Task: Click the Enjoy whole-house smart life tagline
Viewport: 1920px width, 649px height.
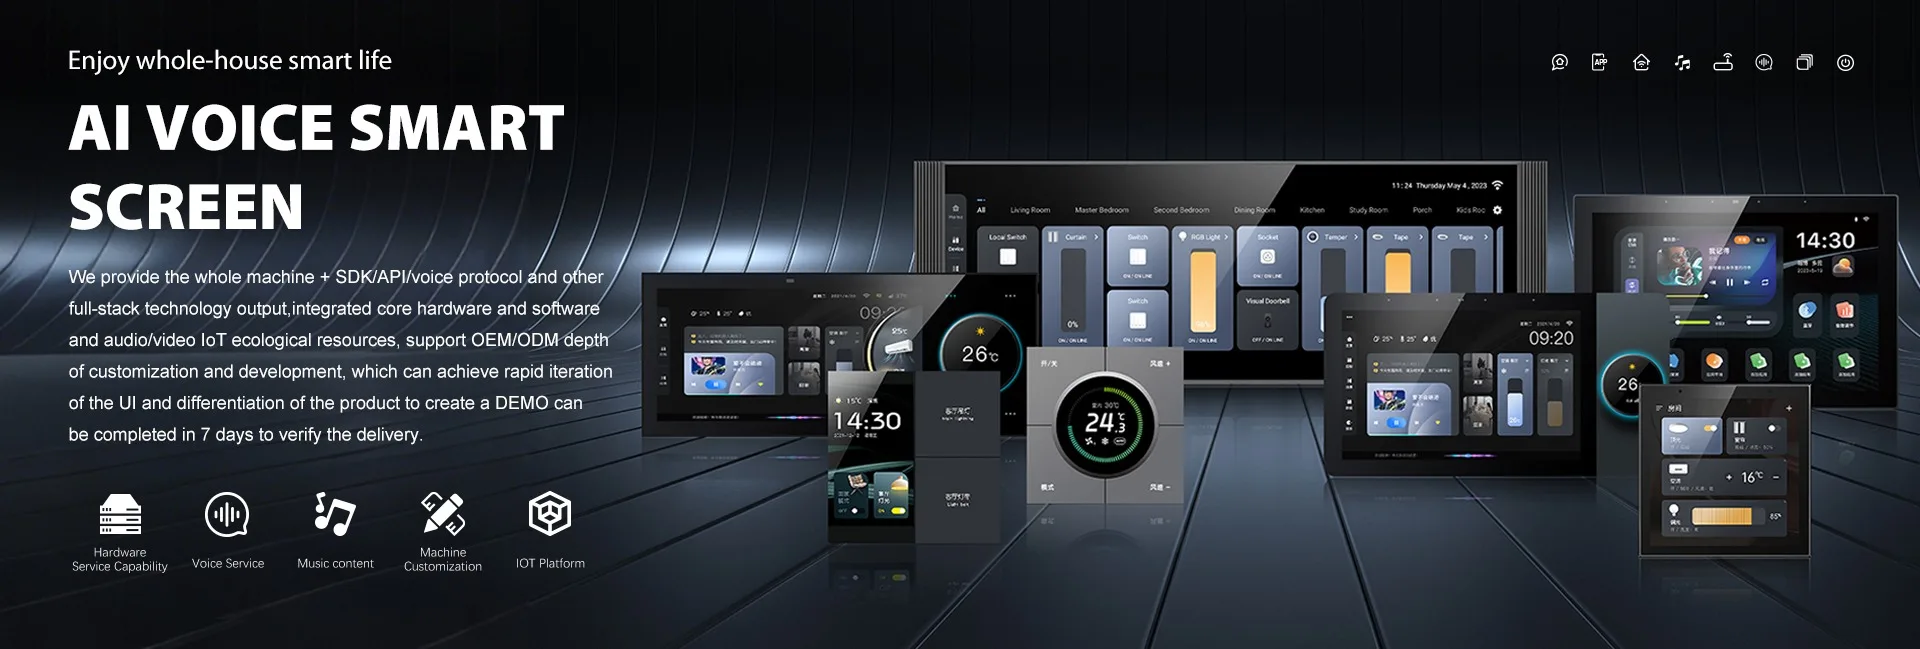Action: pyautogui.click(x=230, y=61)
